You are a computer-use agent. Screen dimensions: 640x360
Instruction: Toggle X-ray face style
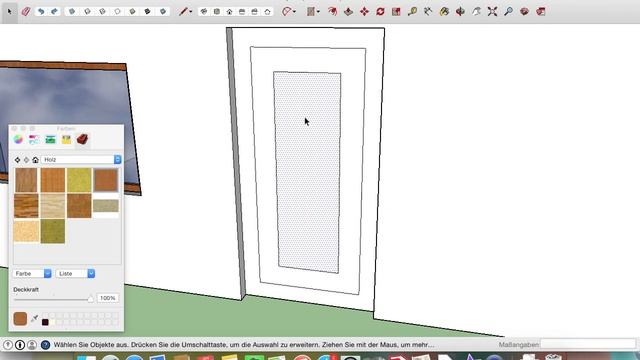pos(72,11)
